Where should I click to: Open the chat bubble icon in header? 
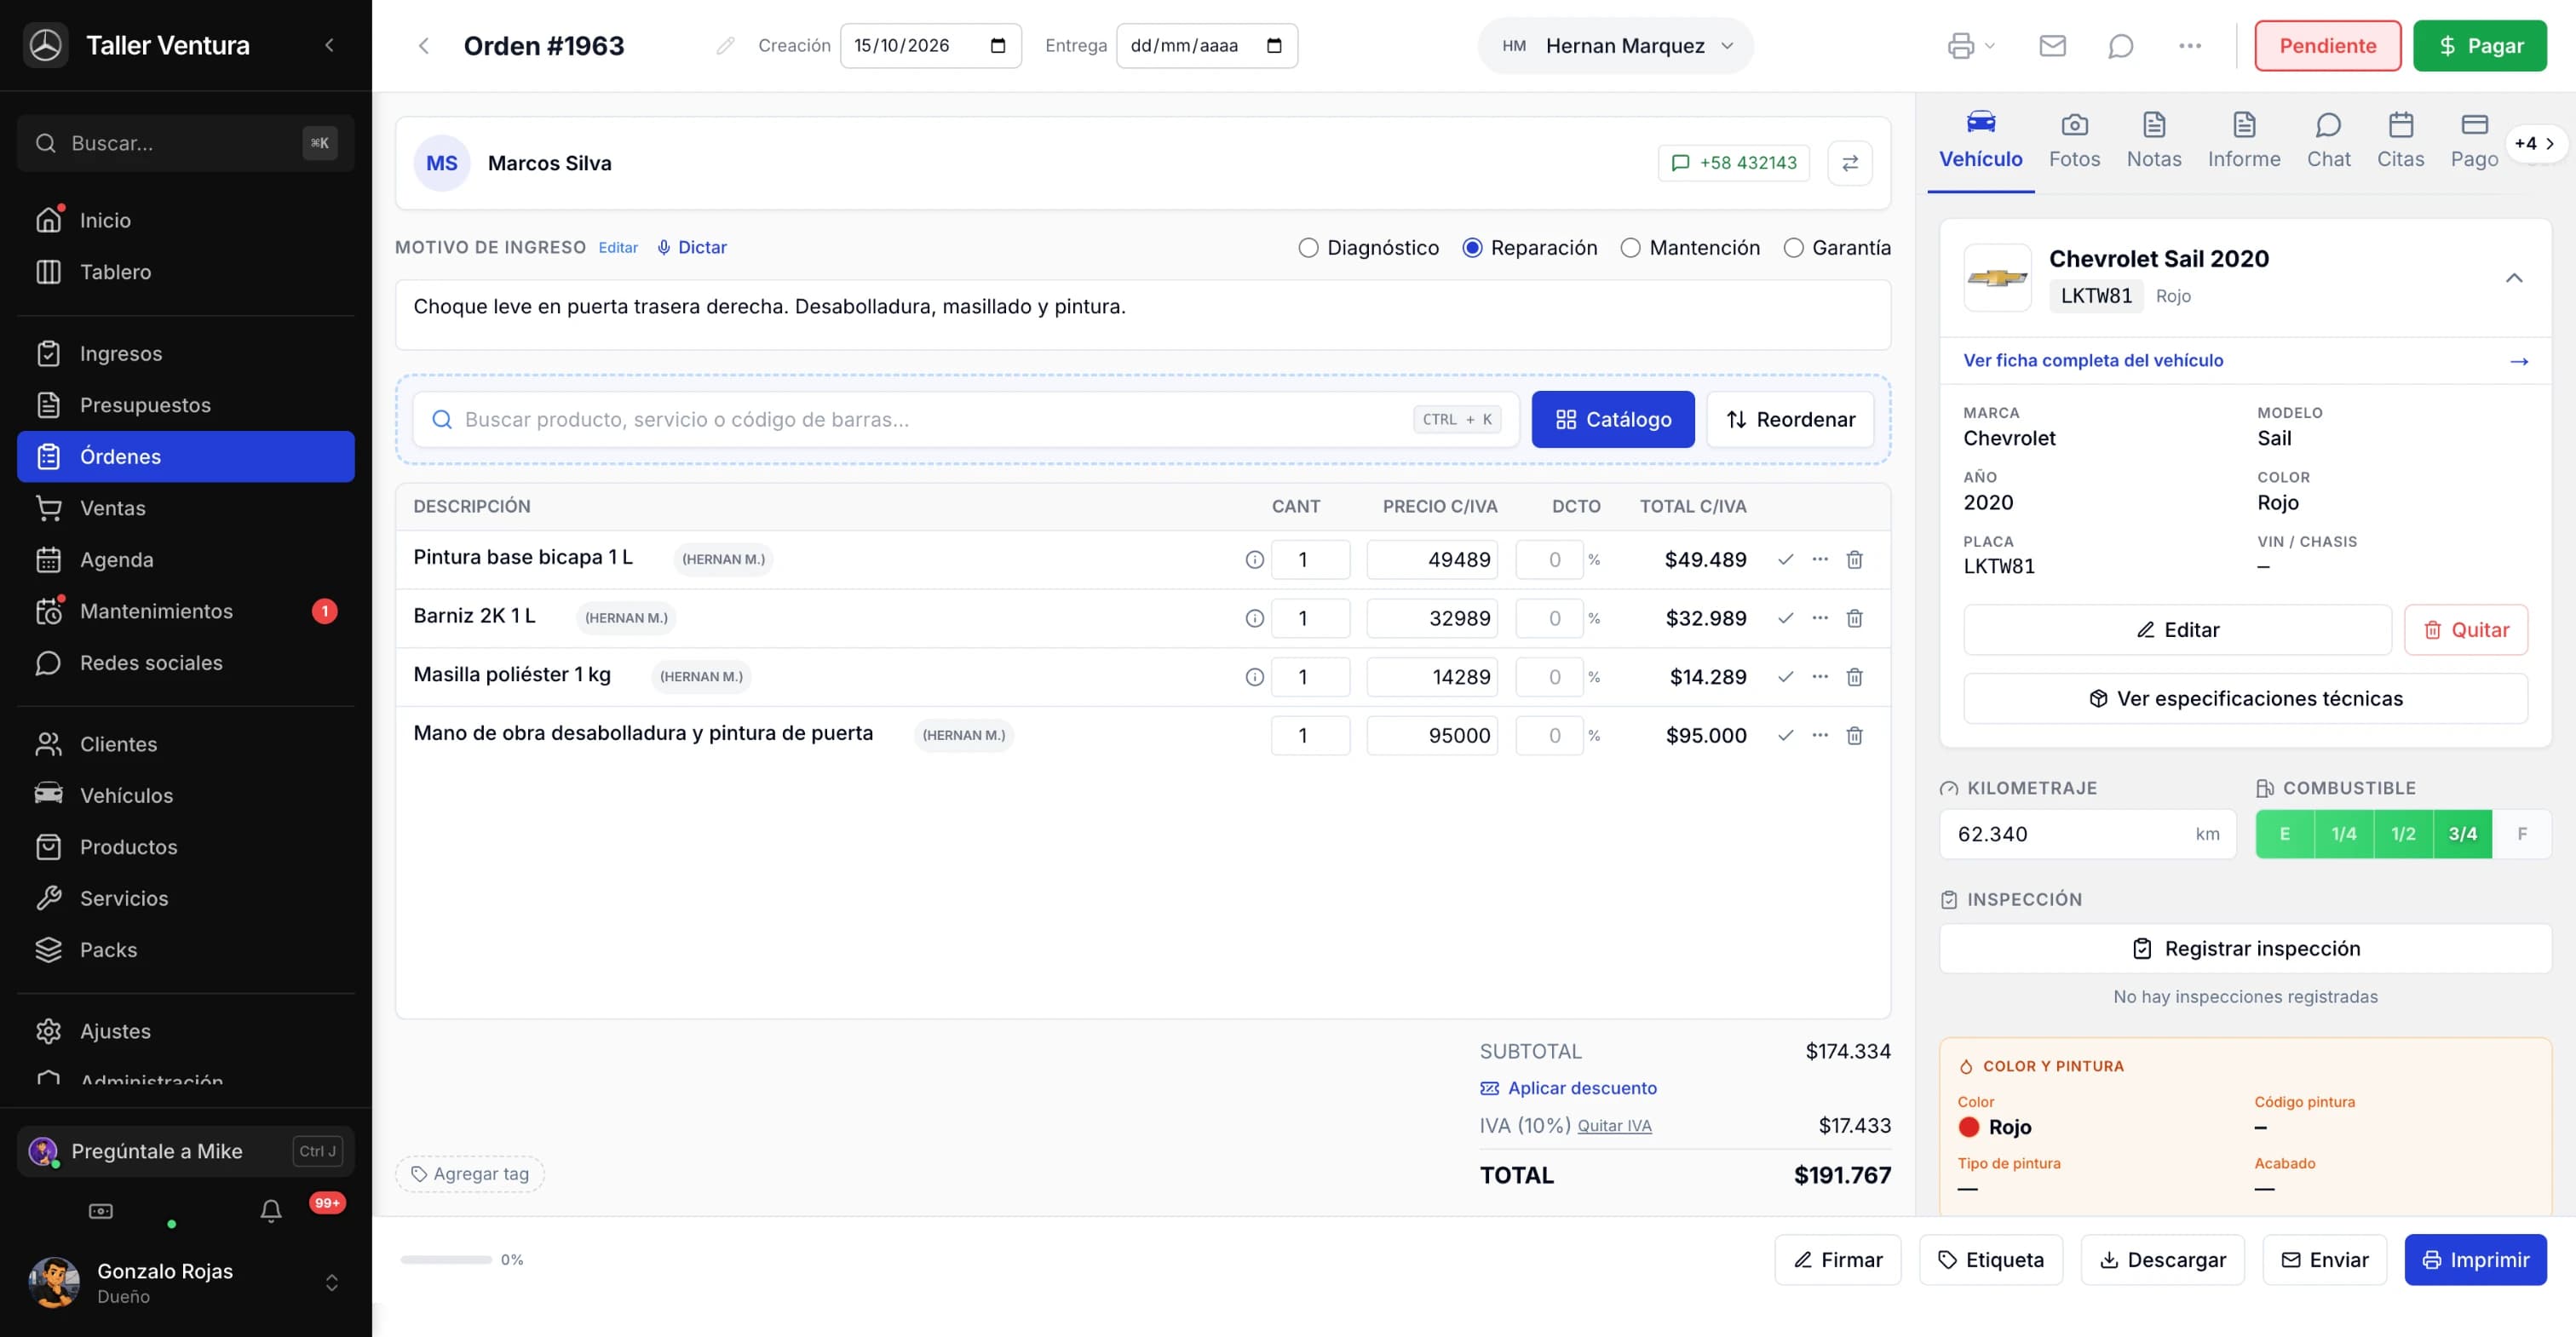tap(2120, 46)
